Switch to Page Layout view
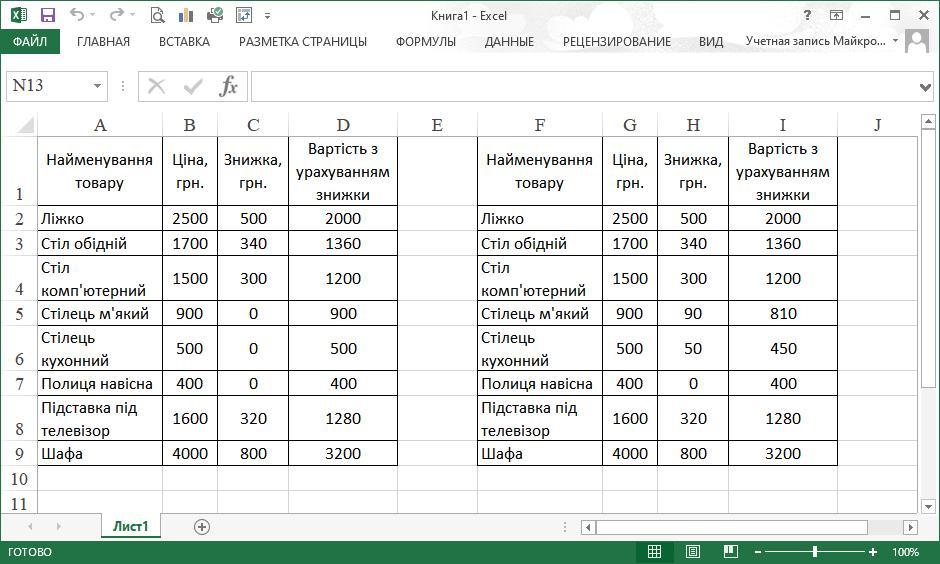This screenshot has width=940, height=564. [692, 551]
